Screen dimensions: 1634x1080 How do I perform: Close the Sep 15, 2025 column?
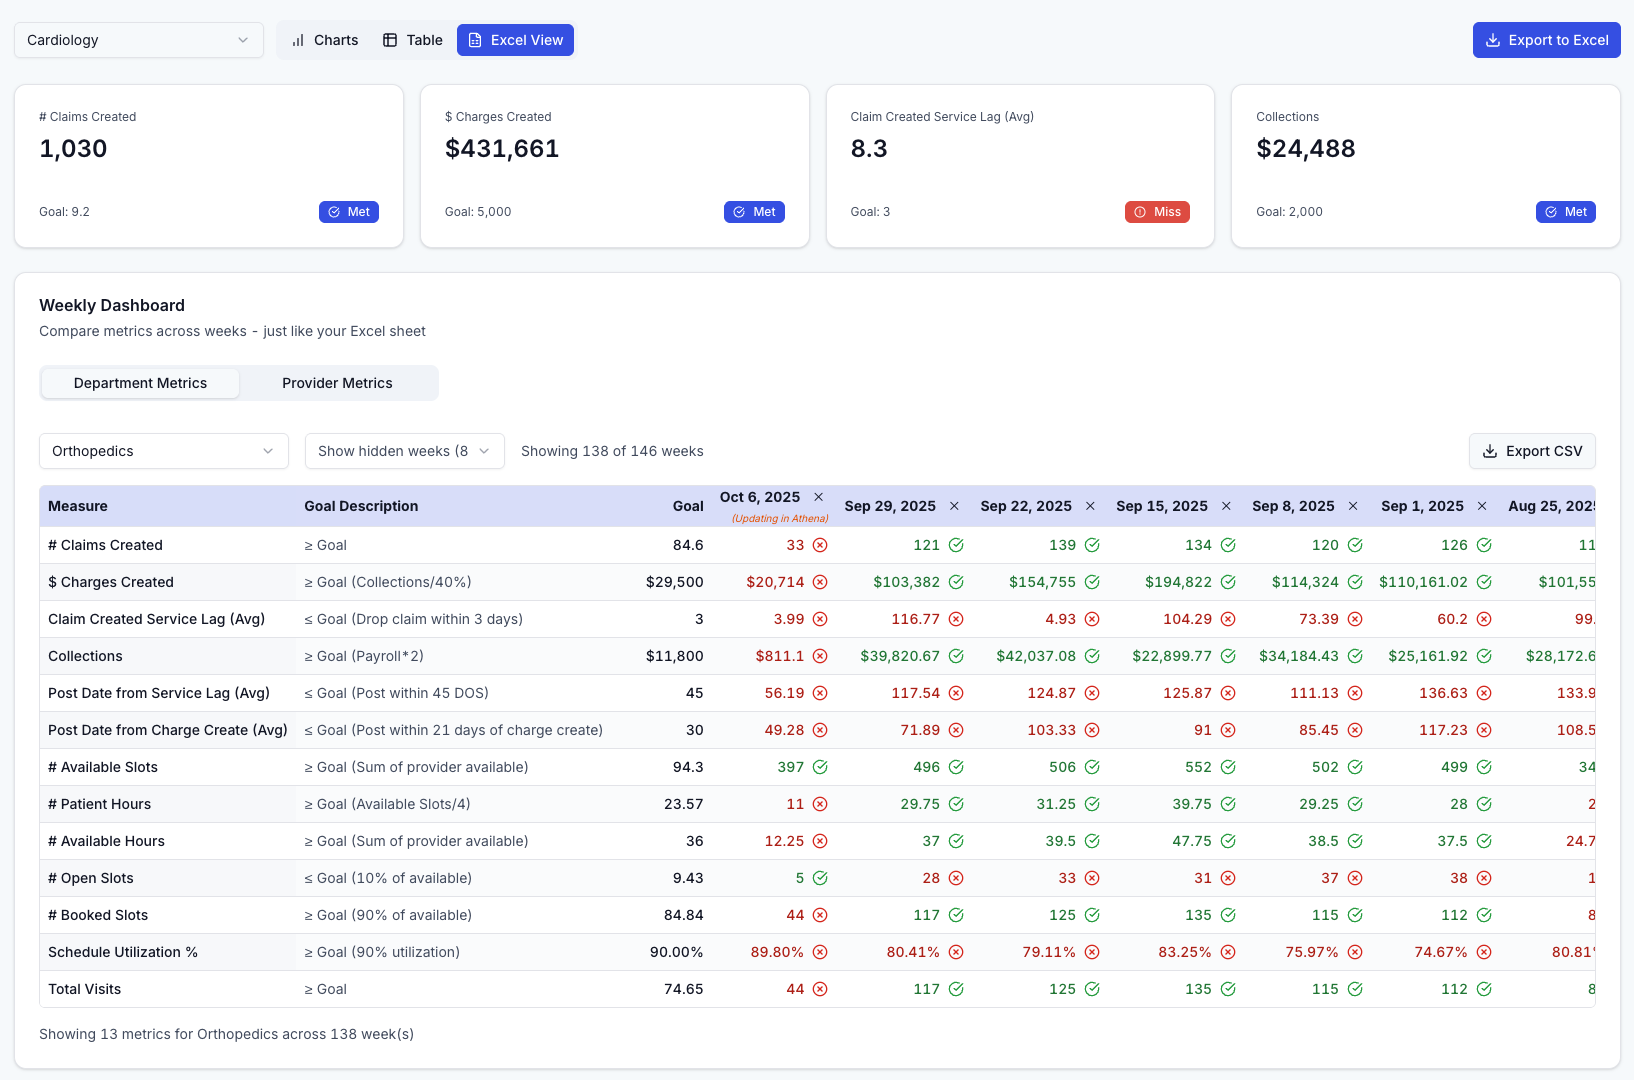click(x=1226, y=506)
